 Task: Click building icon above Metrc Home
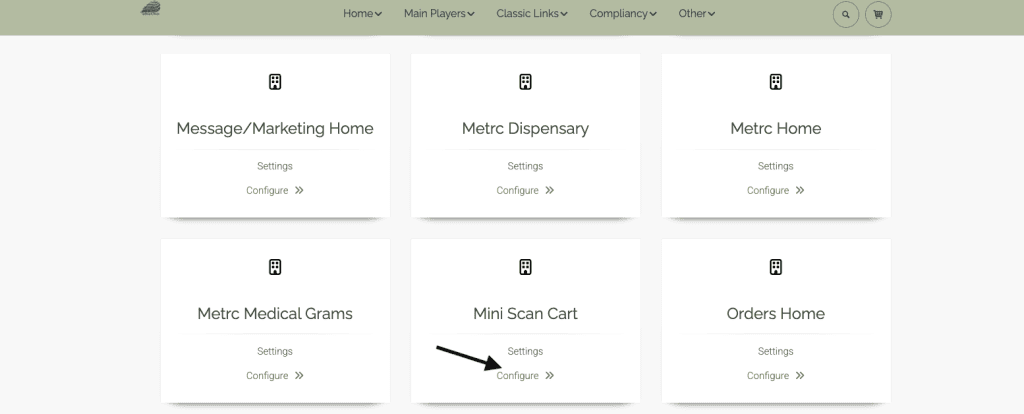775,82
